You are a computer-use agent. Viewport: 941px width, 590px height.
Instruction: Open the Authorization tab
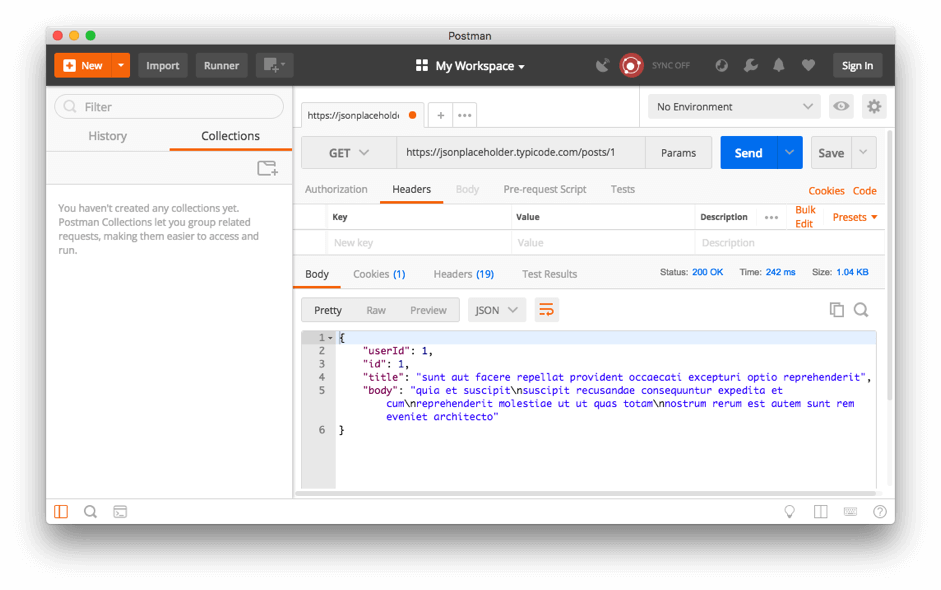pos(336,190)
